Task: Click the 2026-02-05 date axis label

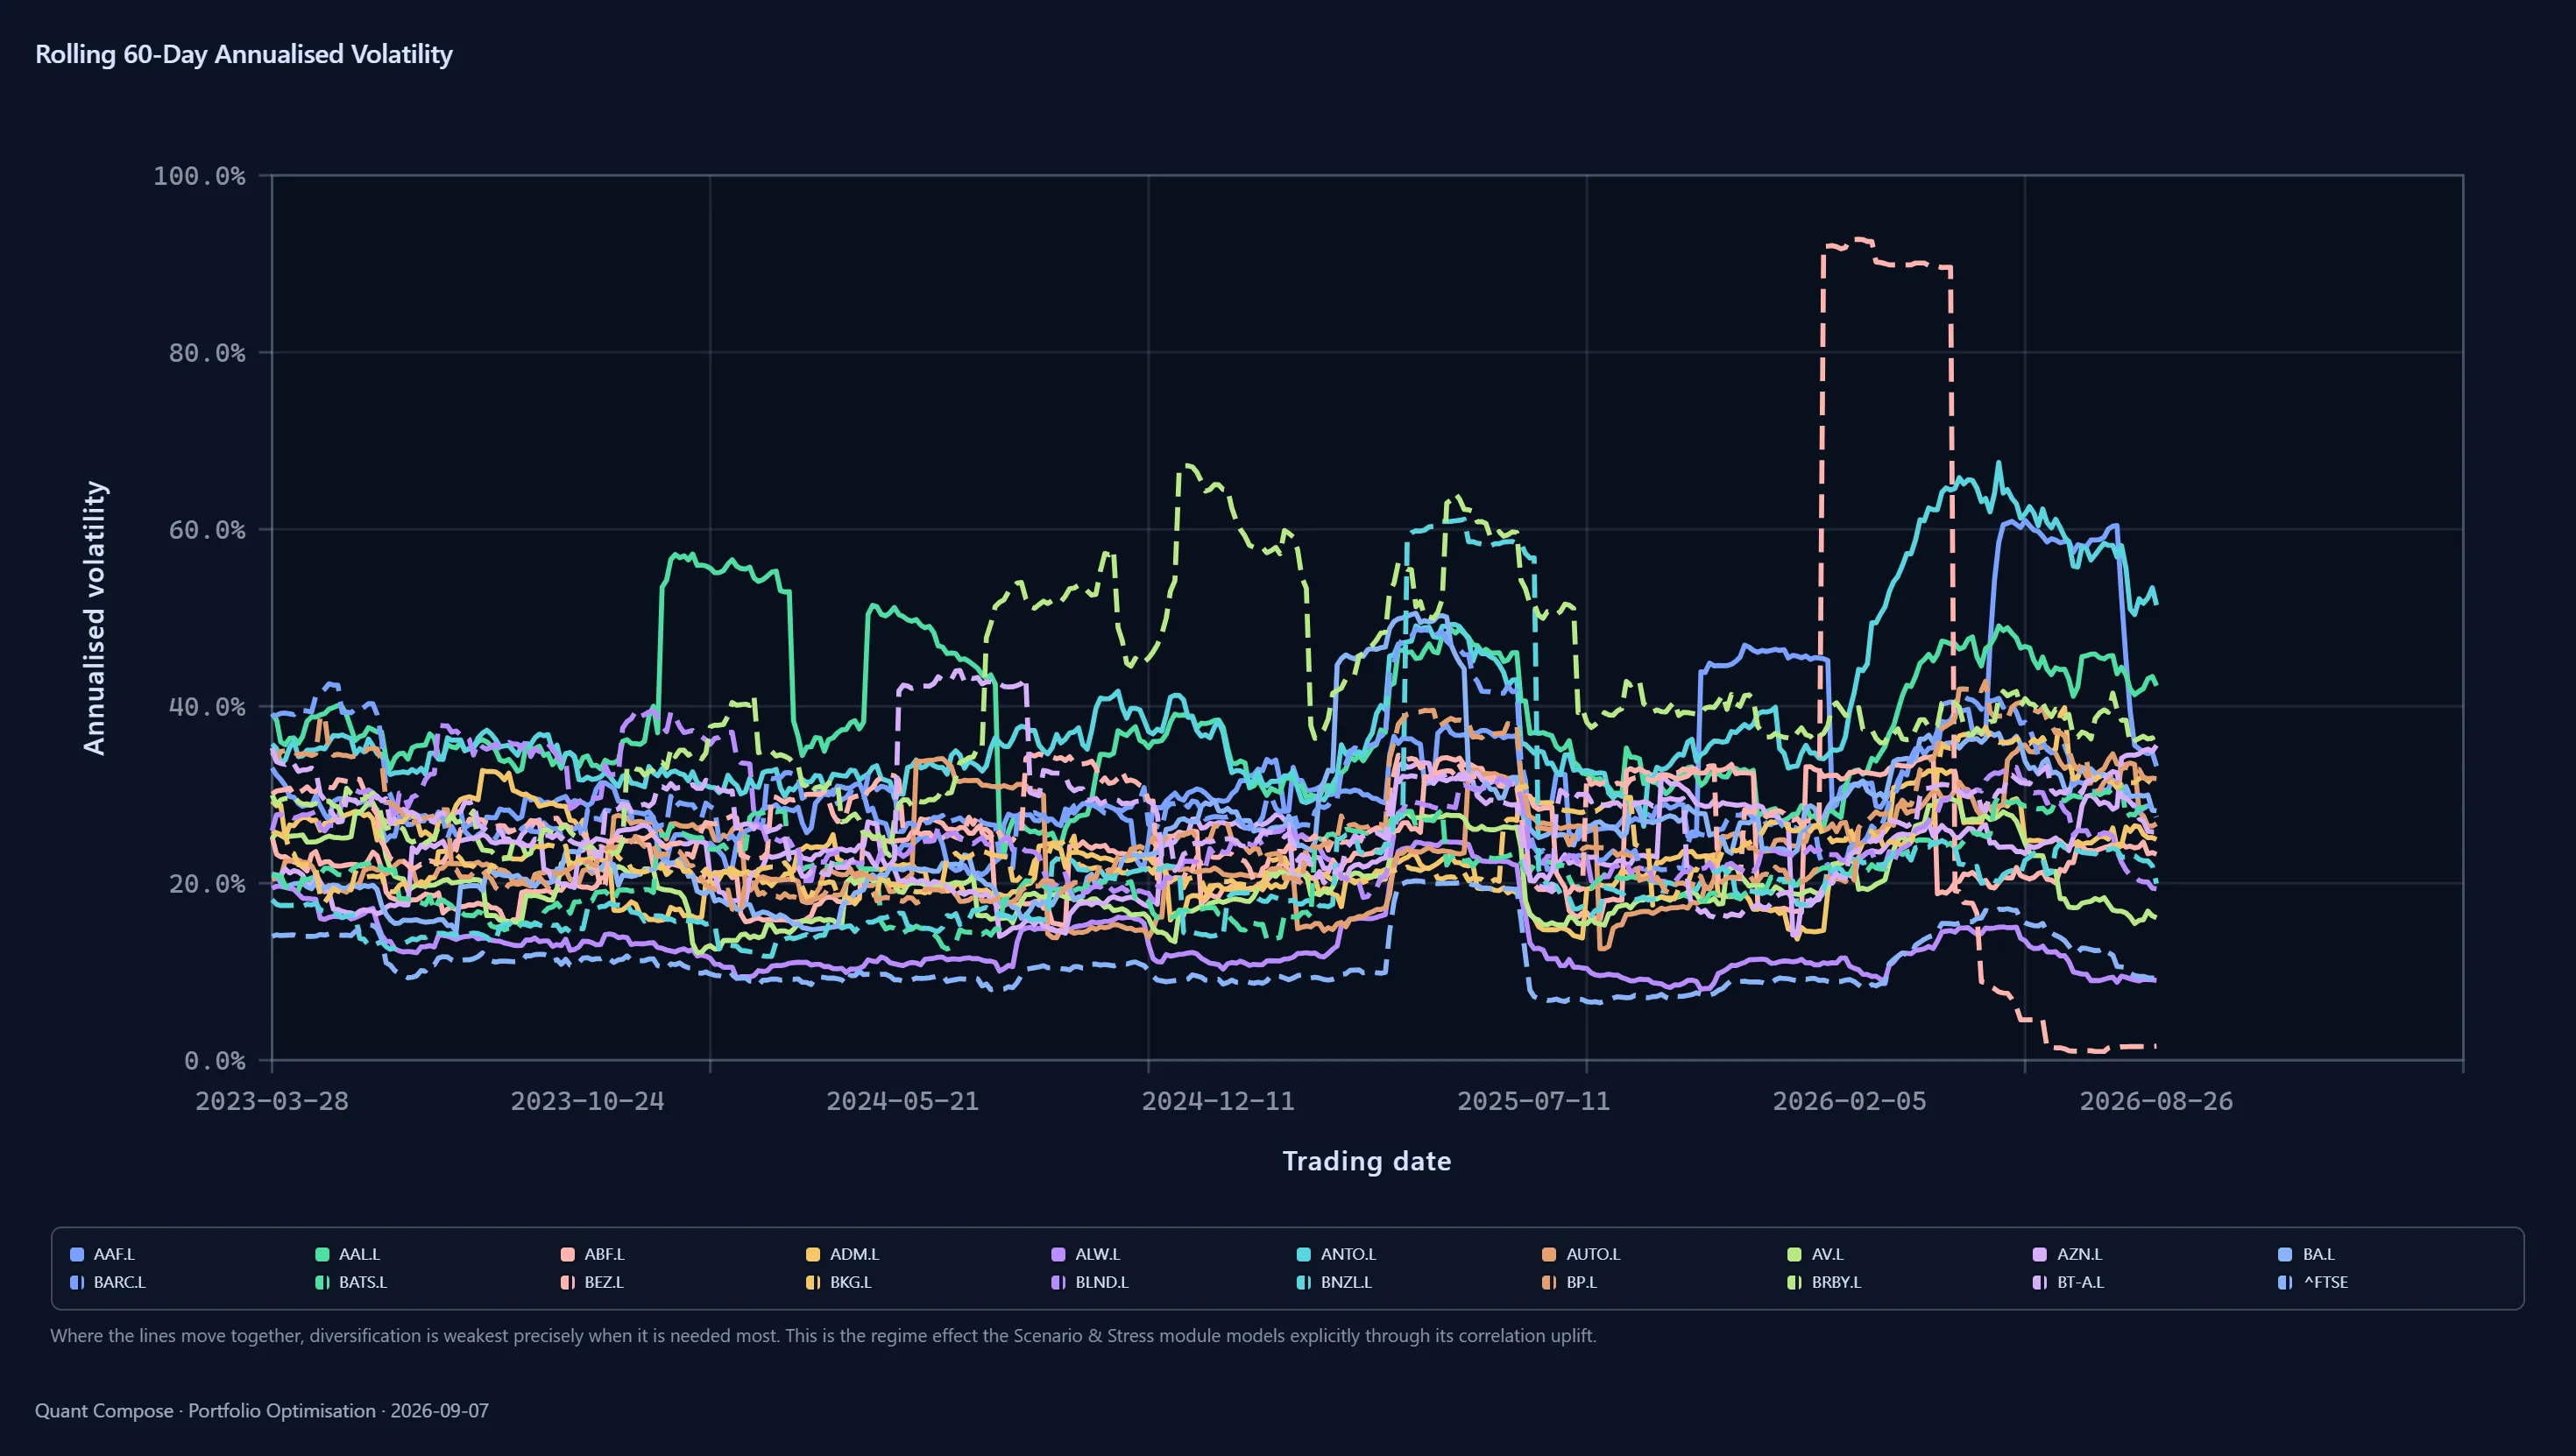Action: (x=1849, y=1101)
